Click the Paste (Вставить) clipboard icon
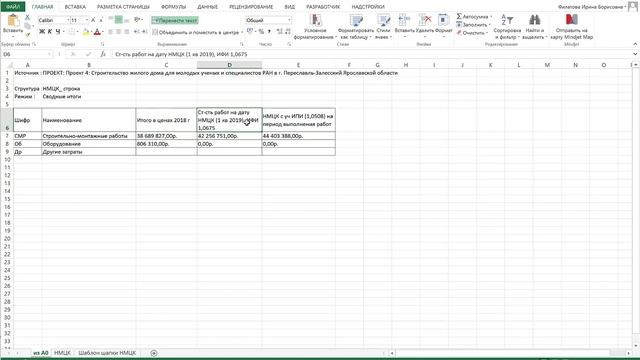 coord(13,20)
